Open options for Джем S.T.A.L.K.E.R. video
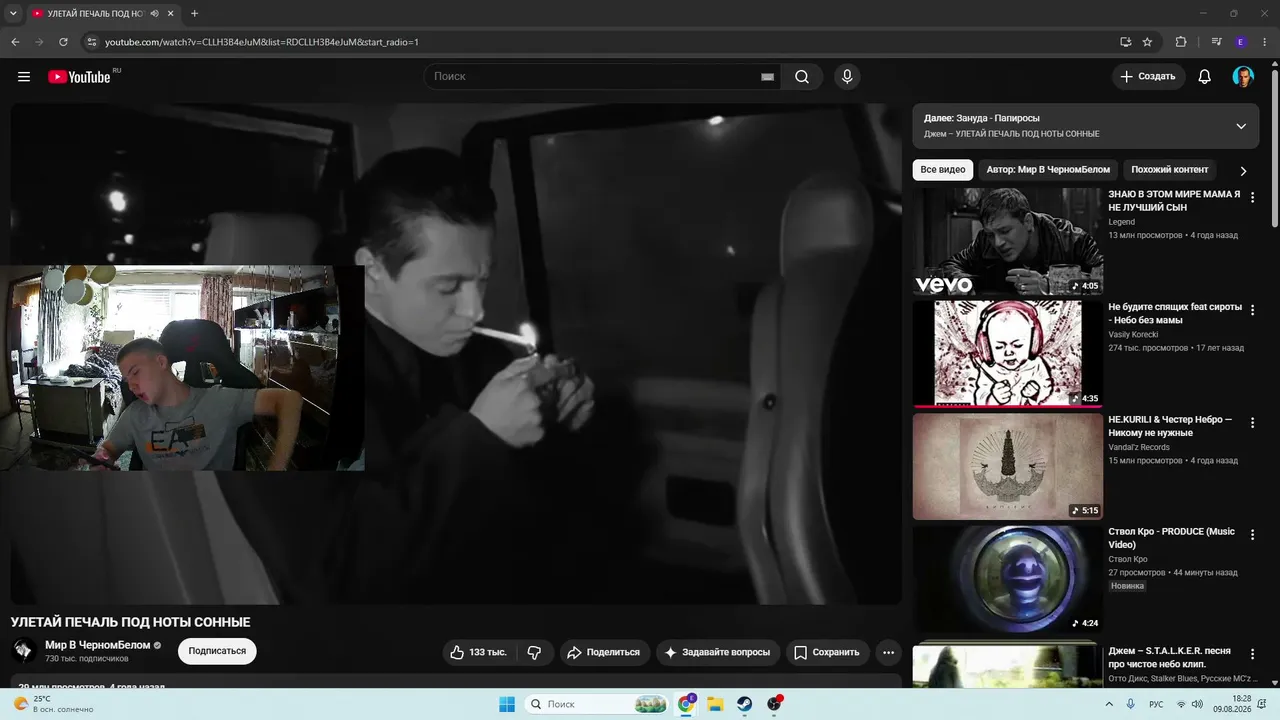The image size is (1280, 720). [x=1252, y=655]
